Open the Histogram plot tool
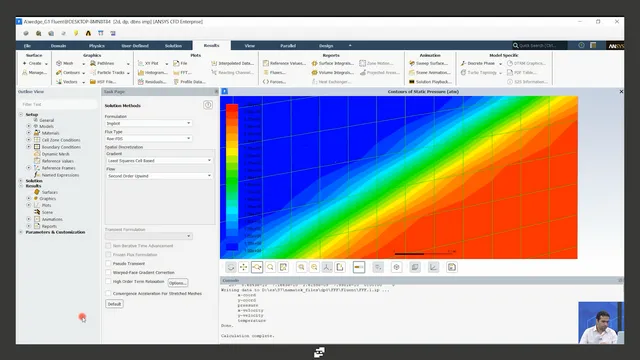Image resolution: width=640 pixels, height=360 pixels. [x=153, y=73]
